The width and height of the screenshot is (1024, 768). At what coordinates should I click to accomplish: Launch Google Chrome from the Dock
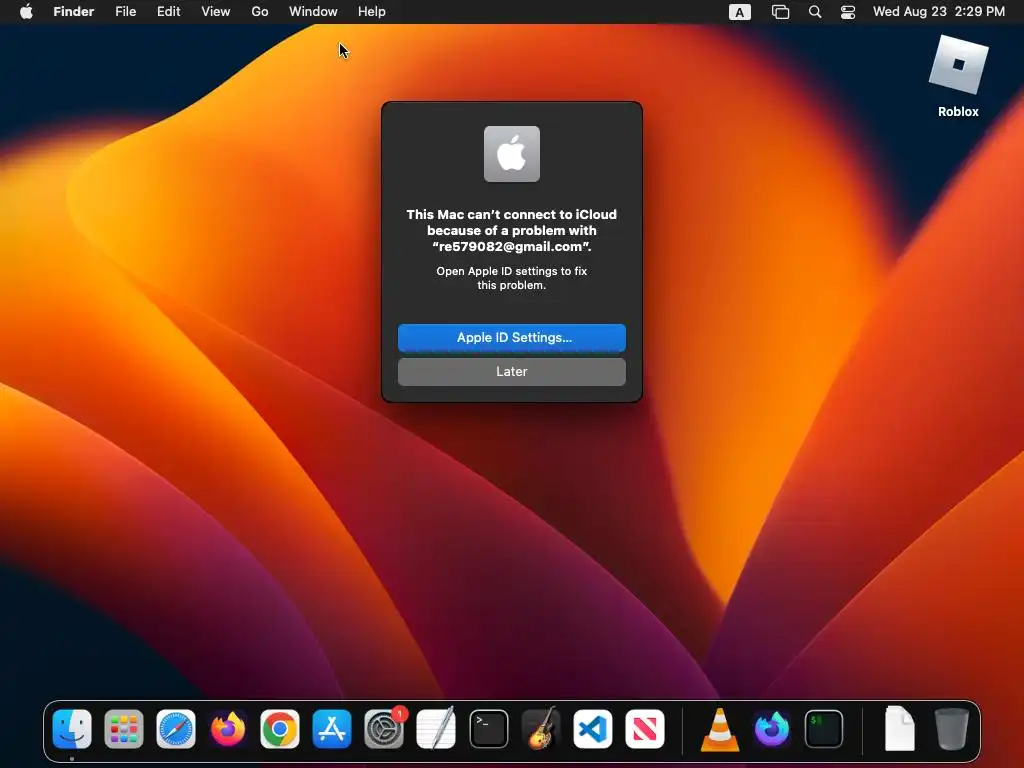(280, 729)
